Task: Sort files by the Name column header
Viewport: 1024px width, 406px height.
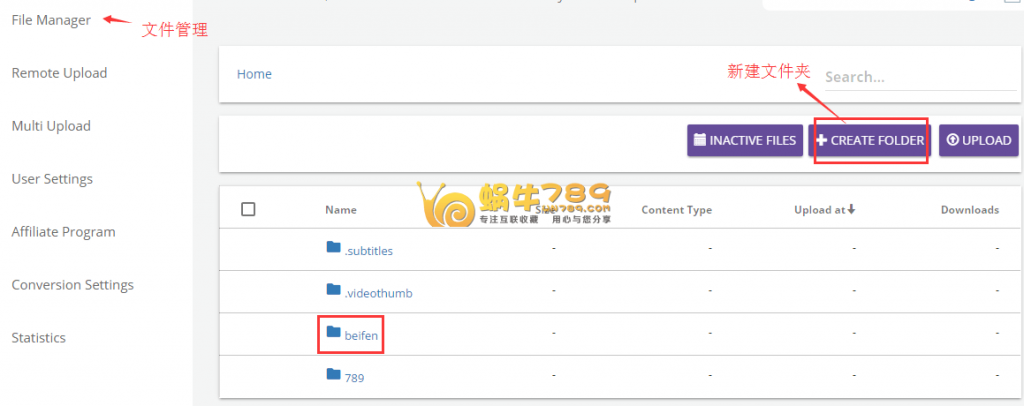Action: pyautogui.click(x=341, y=210)
